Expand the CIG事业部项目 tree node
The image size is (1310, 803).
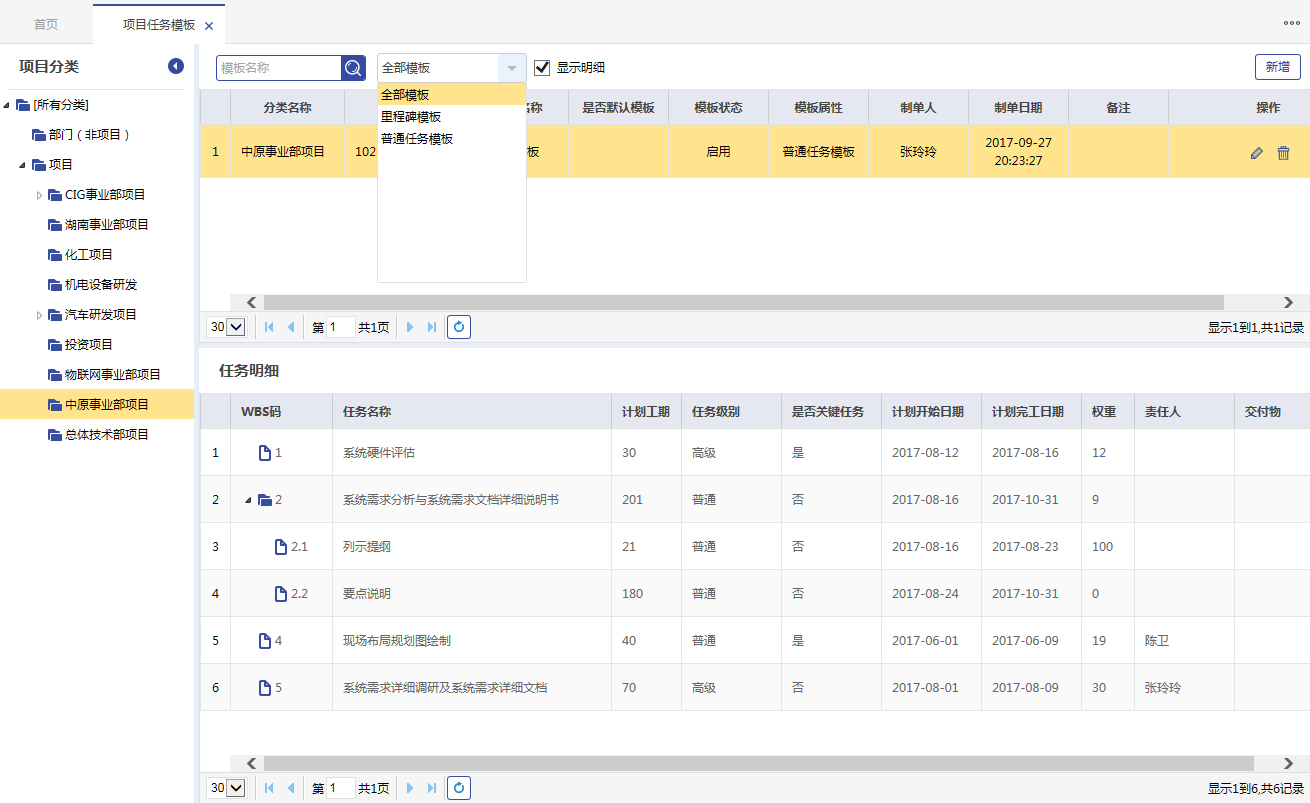click(x=40, y=195)
